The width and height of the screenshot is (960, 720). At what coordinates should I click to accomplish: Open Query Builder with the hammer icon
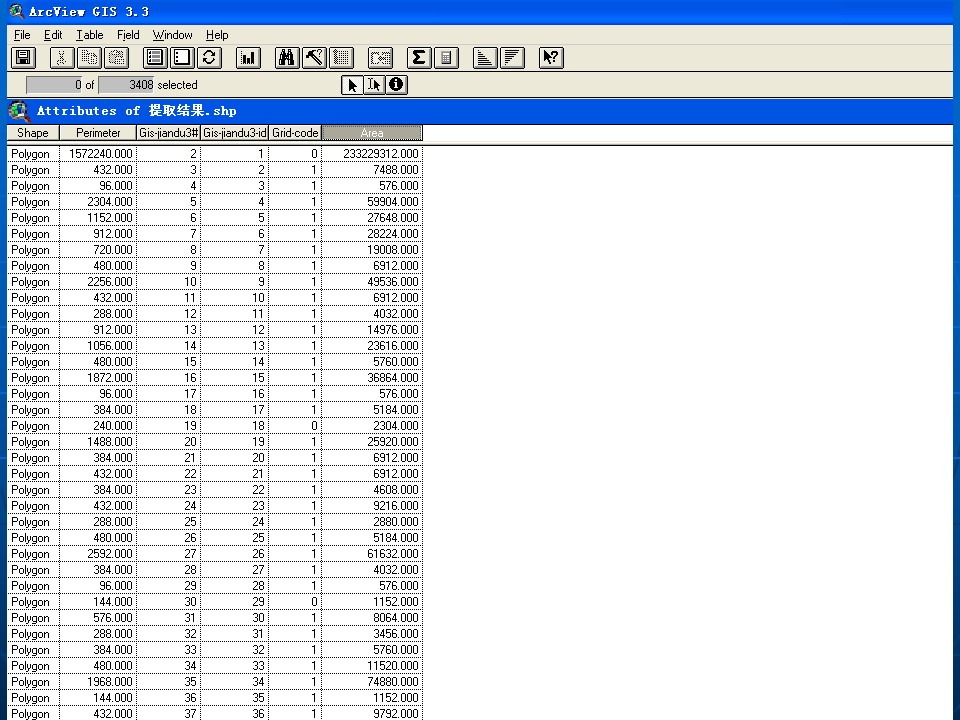pos(314,58)
